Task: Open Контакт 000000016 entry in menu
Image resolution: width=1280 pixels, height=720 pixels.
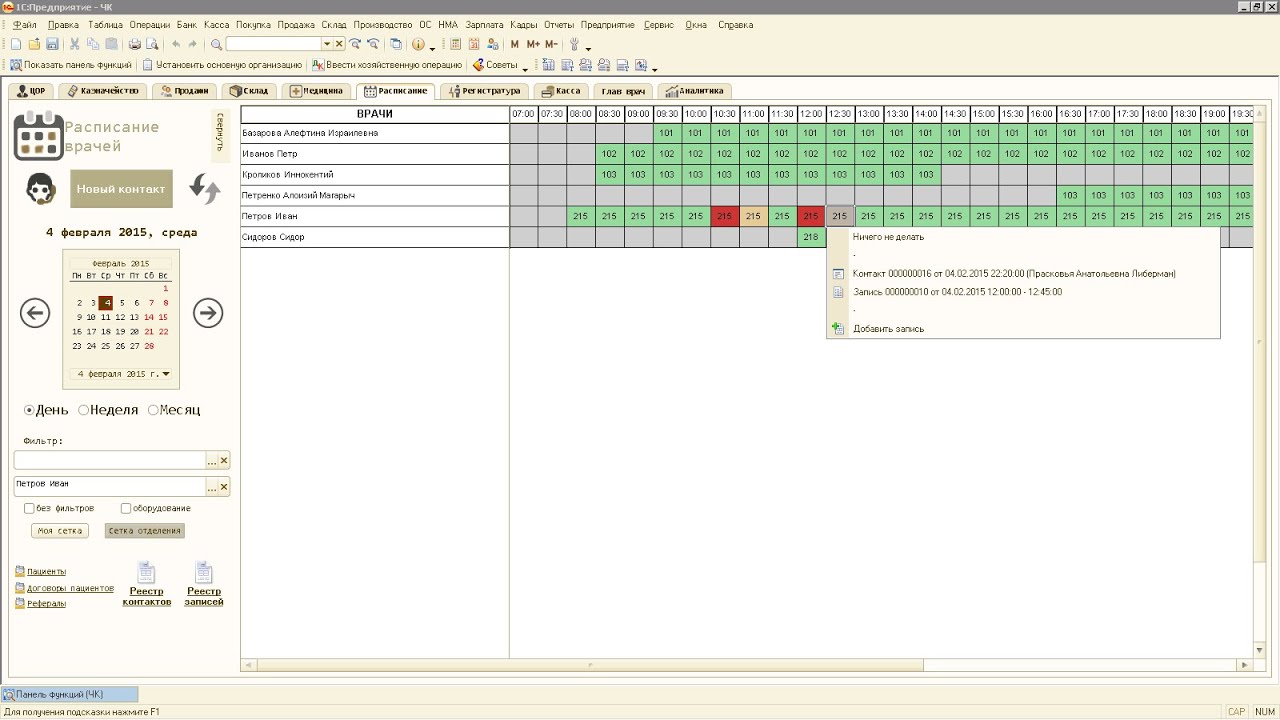Action: pyautogui.click(x=1014, y=274)
